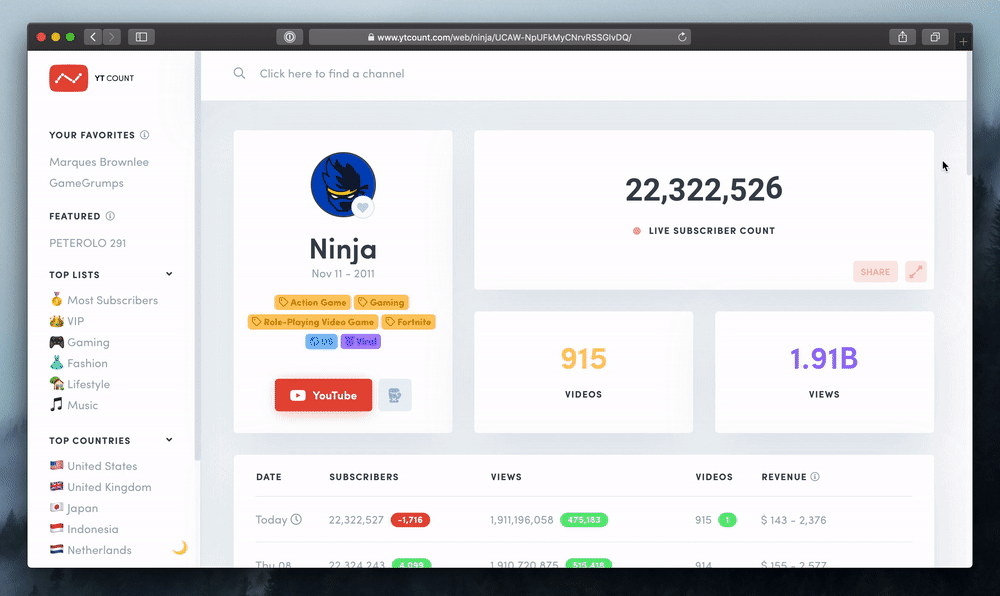The width and height of the screenshot is (1000, 596).
Task: Click the yellow Gaming tag
Action: click(381, 302)
